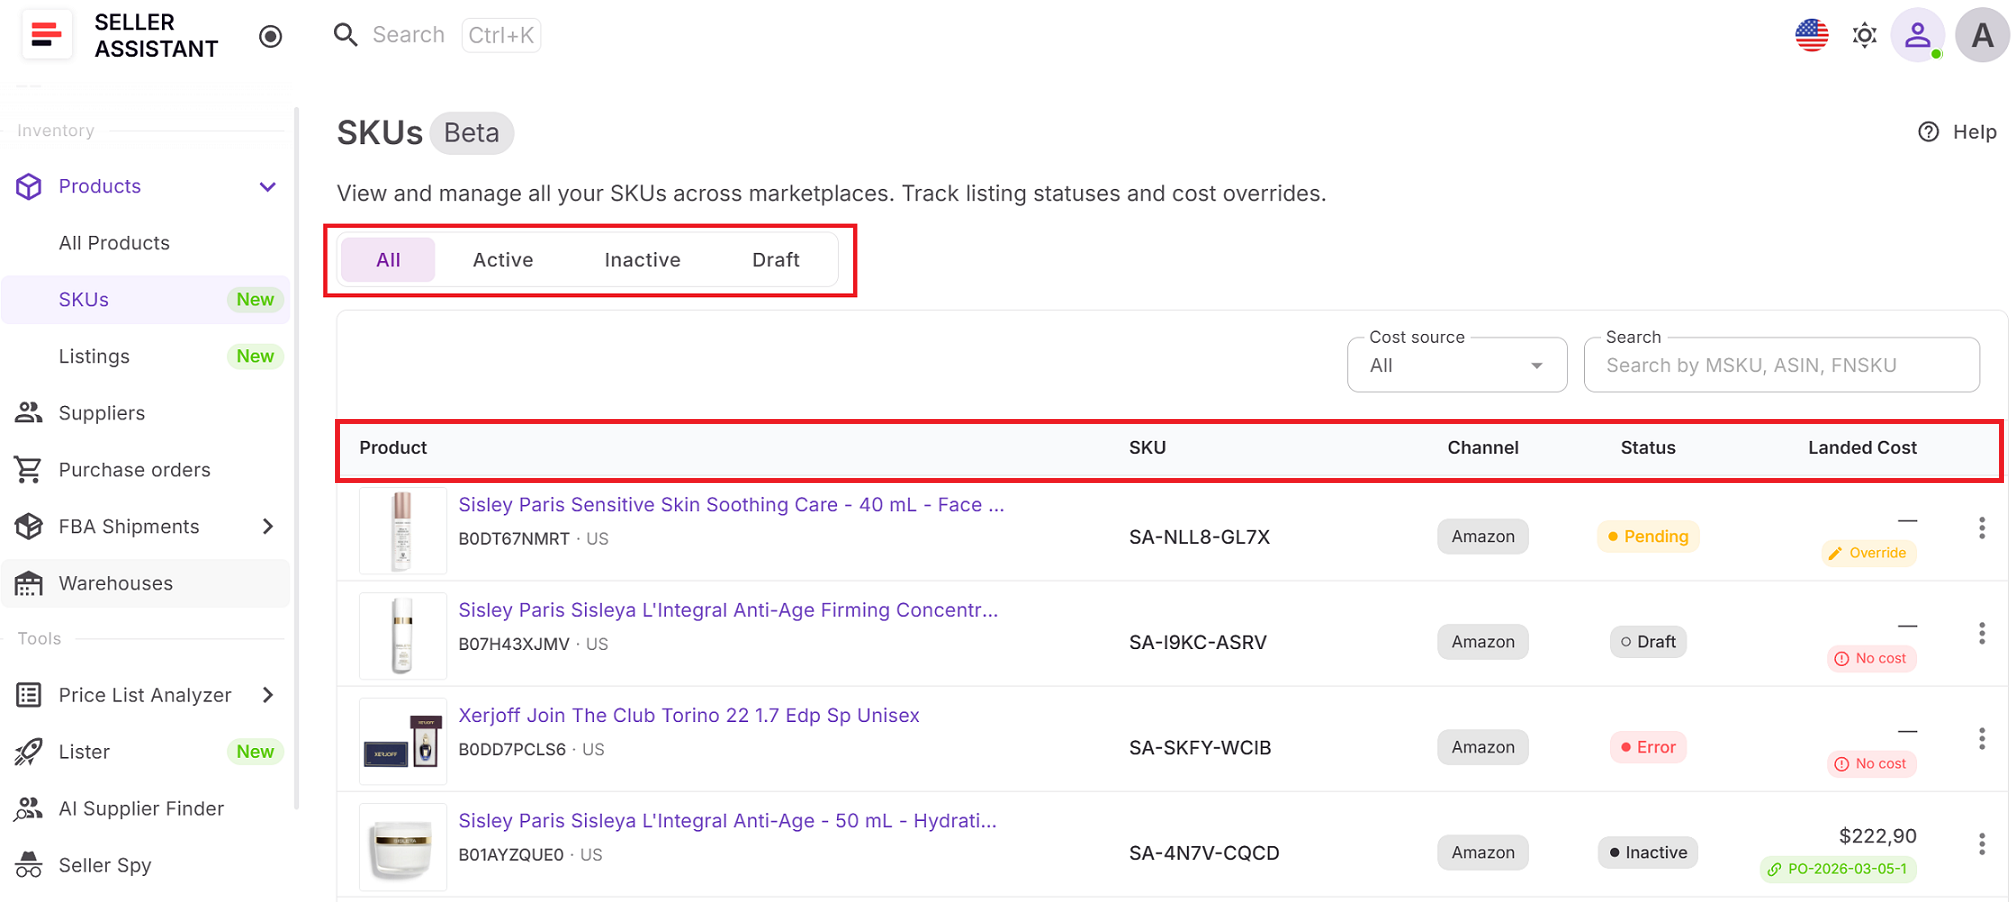Image resolution: width=2016 pixels, height=902 pixels.
Task: Toggle the light/dark theme sun icon
Action: 1864,36
